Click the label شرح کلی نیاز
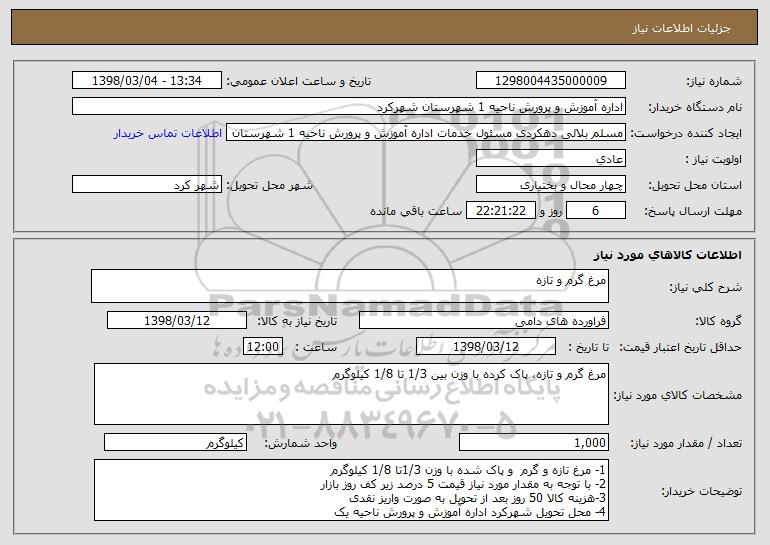 coord(706,287)
